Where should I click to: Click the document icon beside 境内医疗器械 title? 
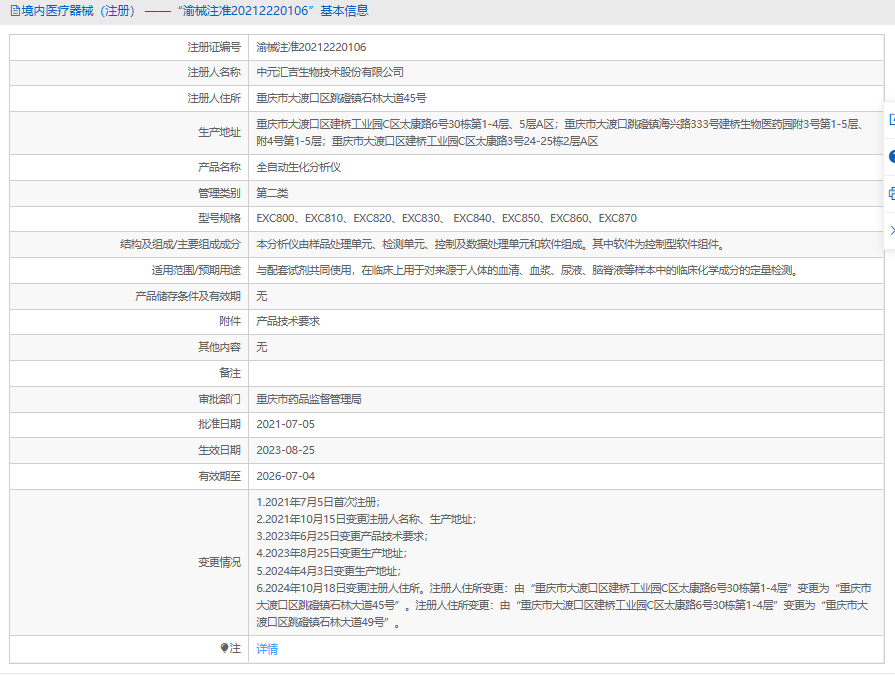(13, 11)
